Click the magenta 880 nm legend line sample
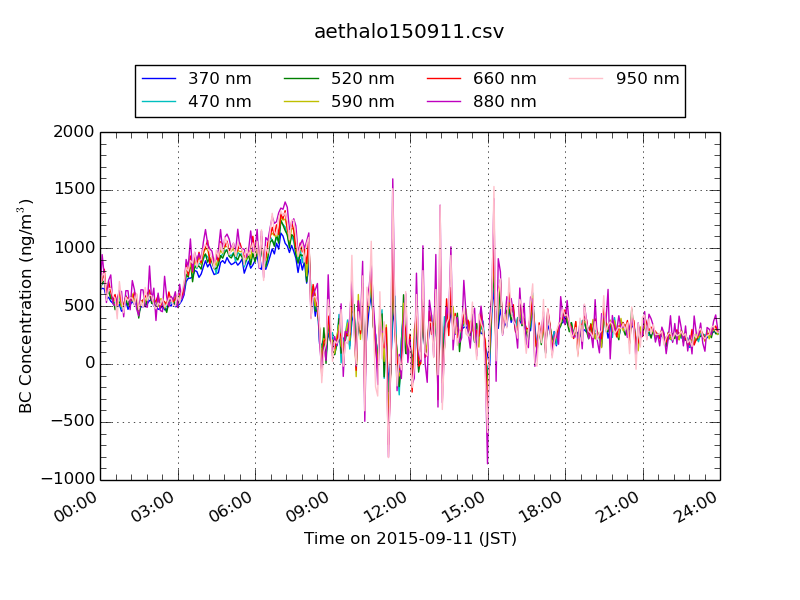Viewport: 800px width, 600px height. pyautogui.click(x=443, y=102)
